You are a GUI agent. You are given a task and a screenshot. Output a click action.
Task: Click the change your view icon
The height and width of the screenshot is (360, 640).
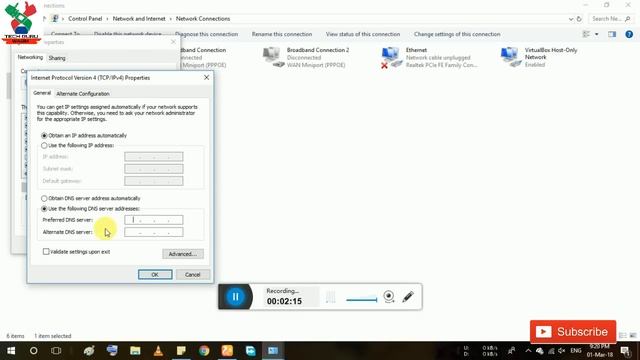(587, 34)
